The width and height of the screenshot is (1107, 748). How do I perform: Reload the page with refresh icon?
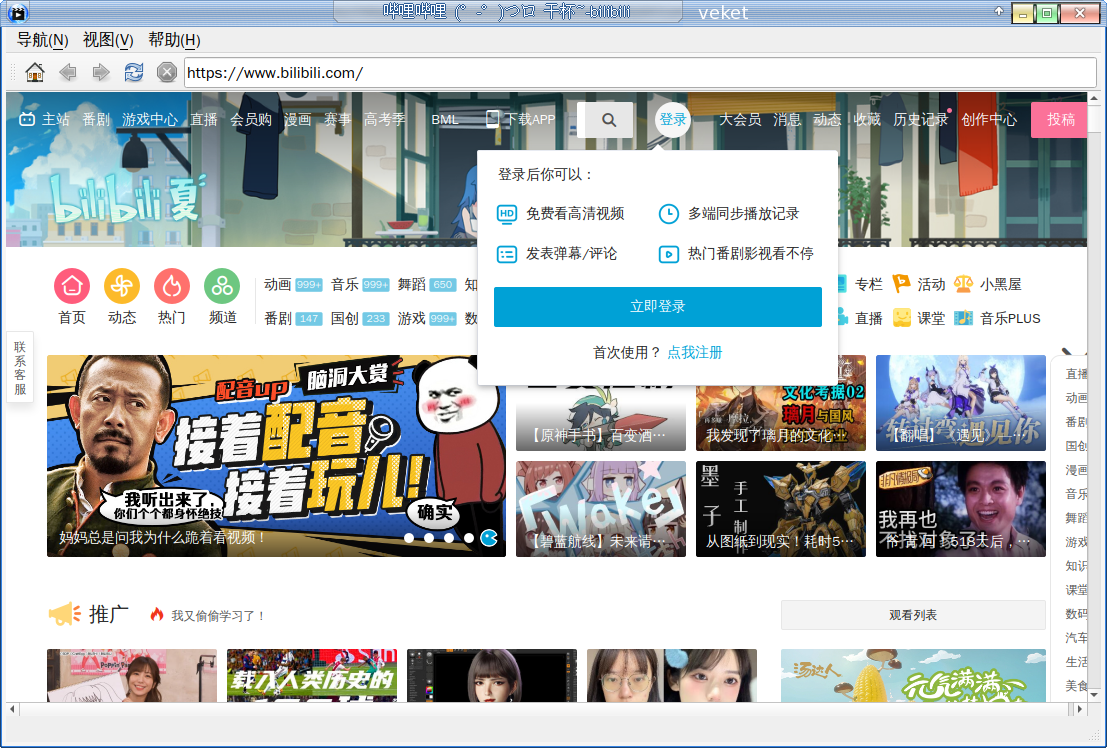click(133, 72)
